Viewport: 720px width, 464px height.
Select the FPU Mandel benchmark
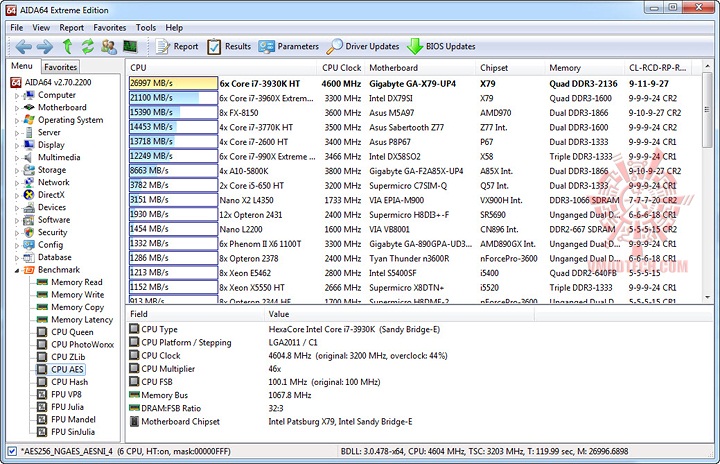coord(73,419)
